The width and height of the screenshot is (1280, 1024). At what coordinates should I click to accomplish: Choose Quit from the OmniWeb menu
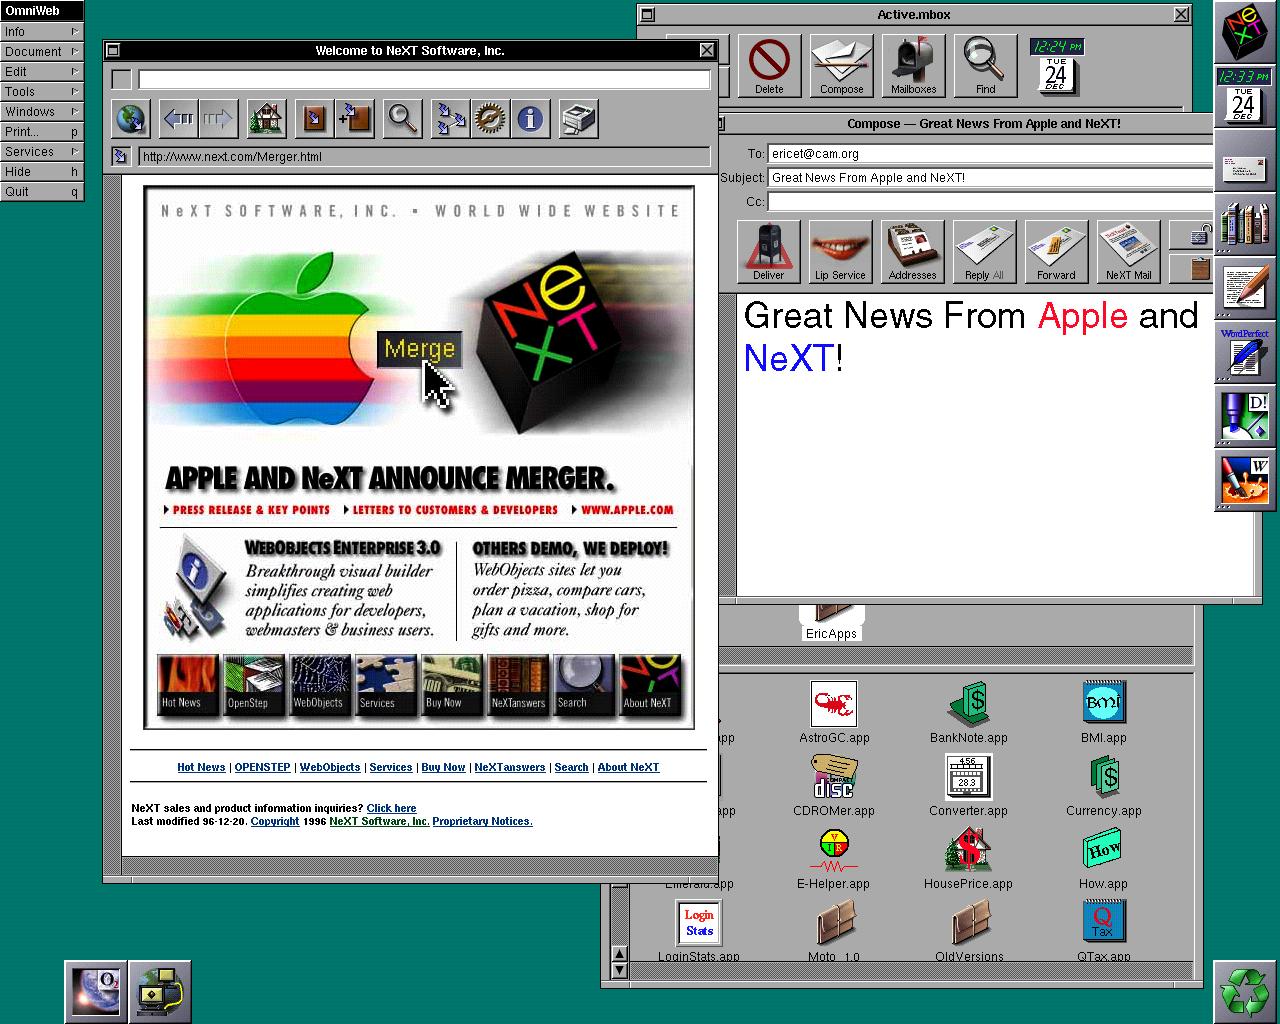(x=41, y=192)
